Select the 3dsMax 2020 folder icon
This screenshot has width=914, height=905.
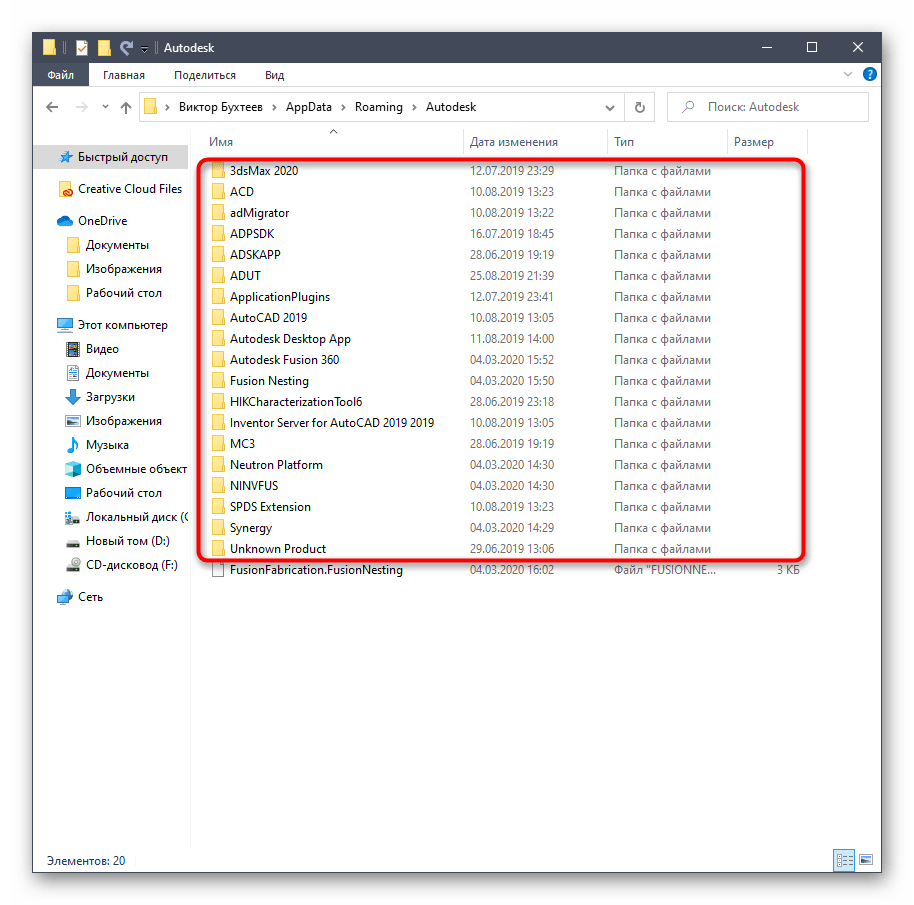click(x=218, y=171)
